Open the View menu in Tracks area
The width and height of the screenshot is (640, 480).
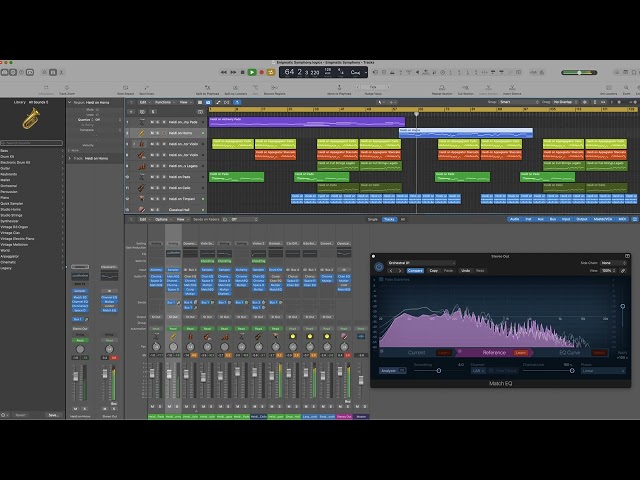pos(184,102)
